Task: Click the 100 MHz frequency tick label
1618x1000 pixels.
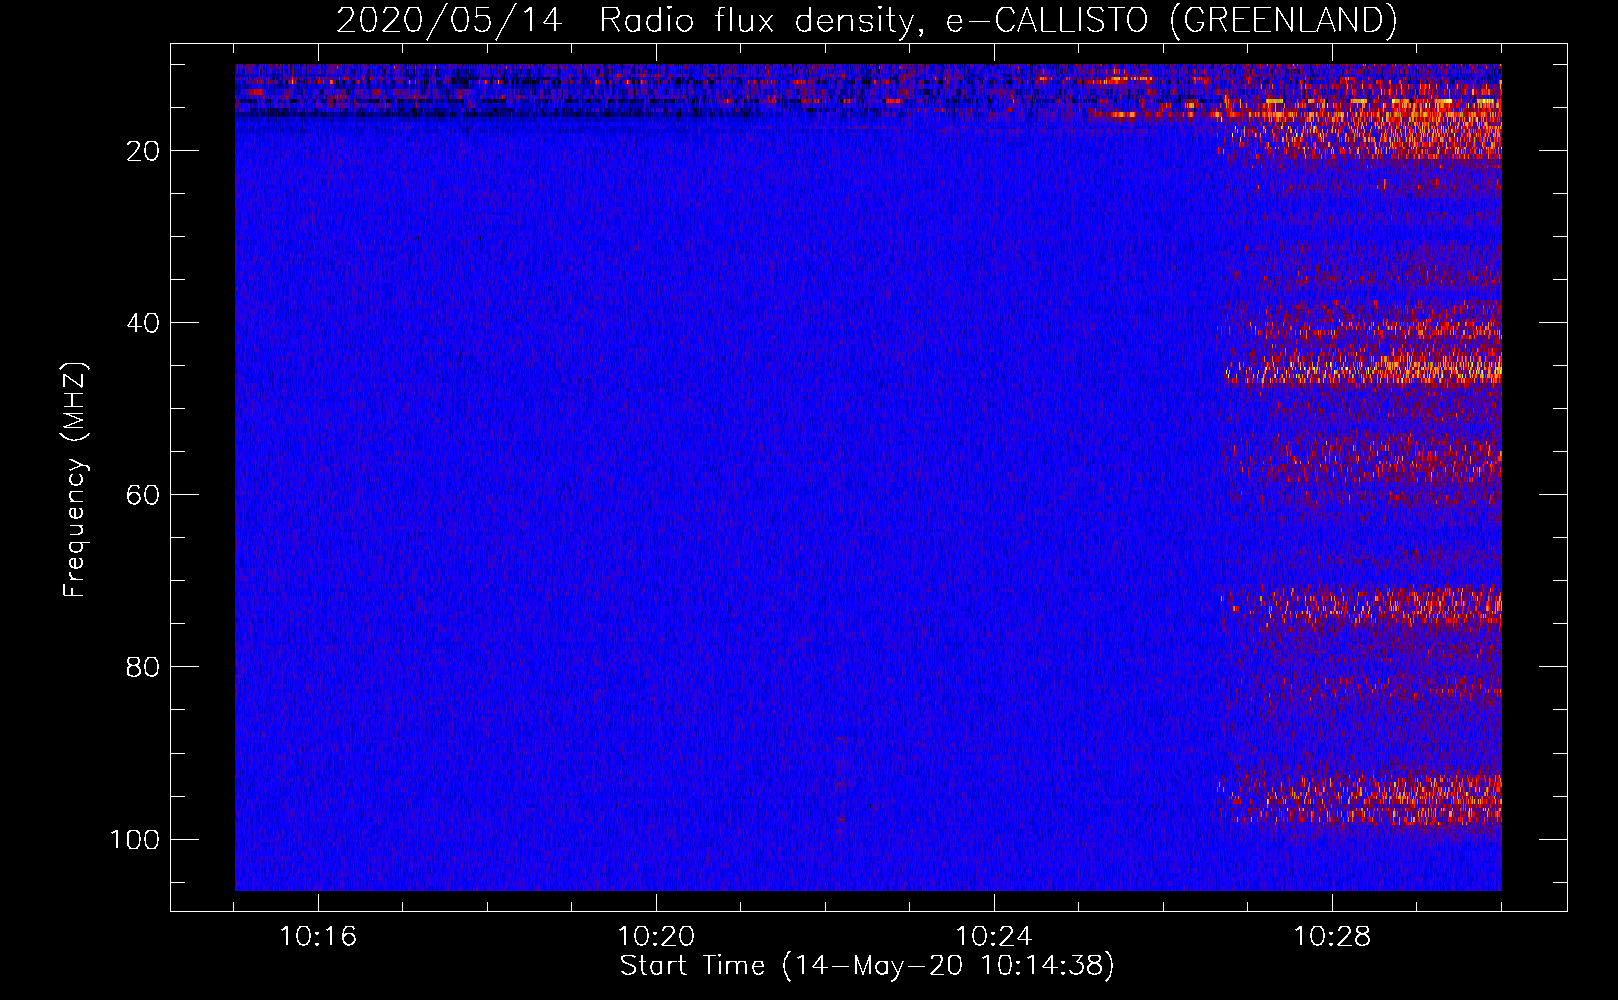Action: pyautogui.click(x=135, y=839)
